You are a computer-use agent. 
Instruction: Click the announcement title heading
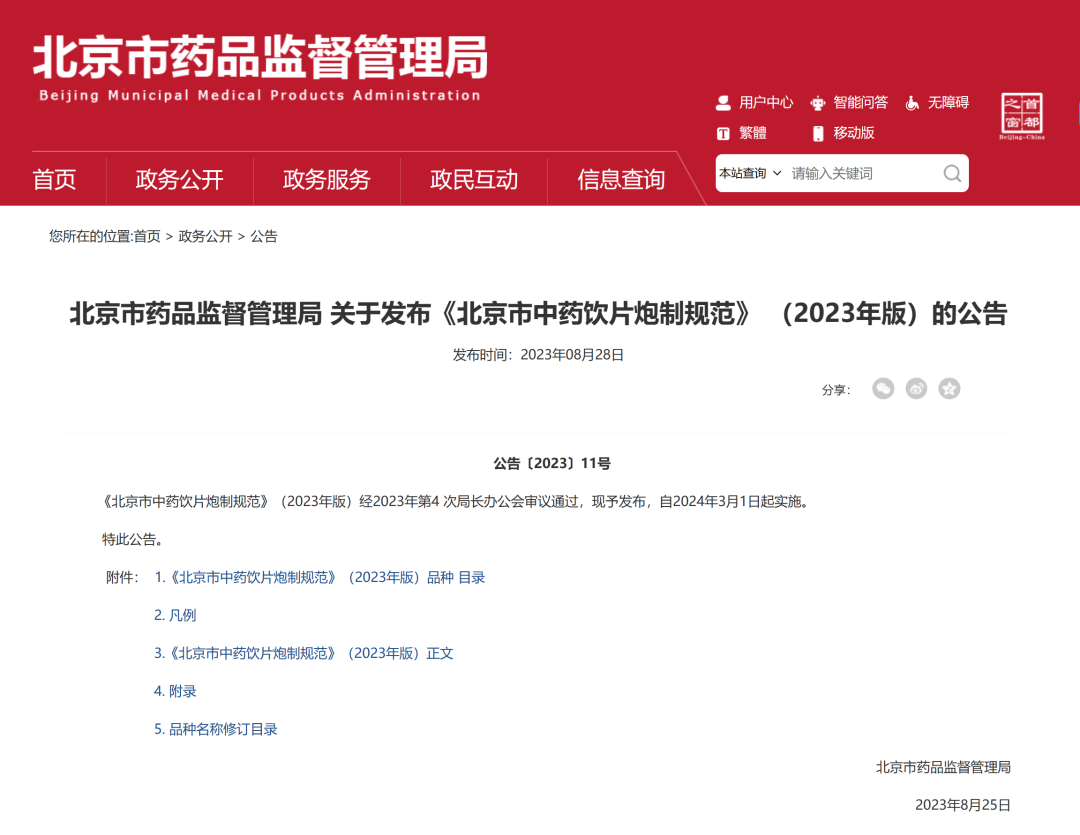tap(538, 313)
